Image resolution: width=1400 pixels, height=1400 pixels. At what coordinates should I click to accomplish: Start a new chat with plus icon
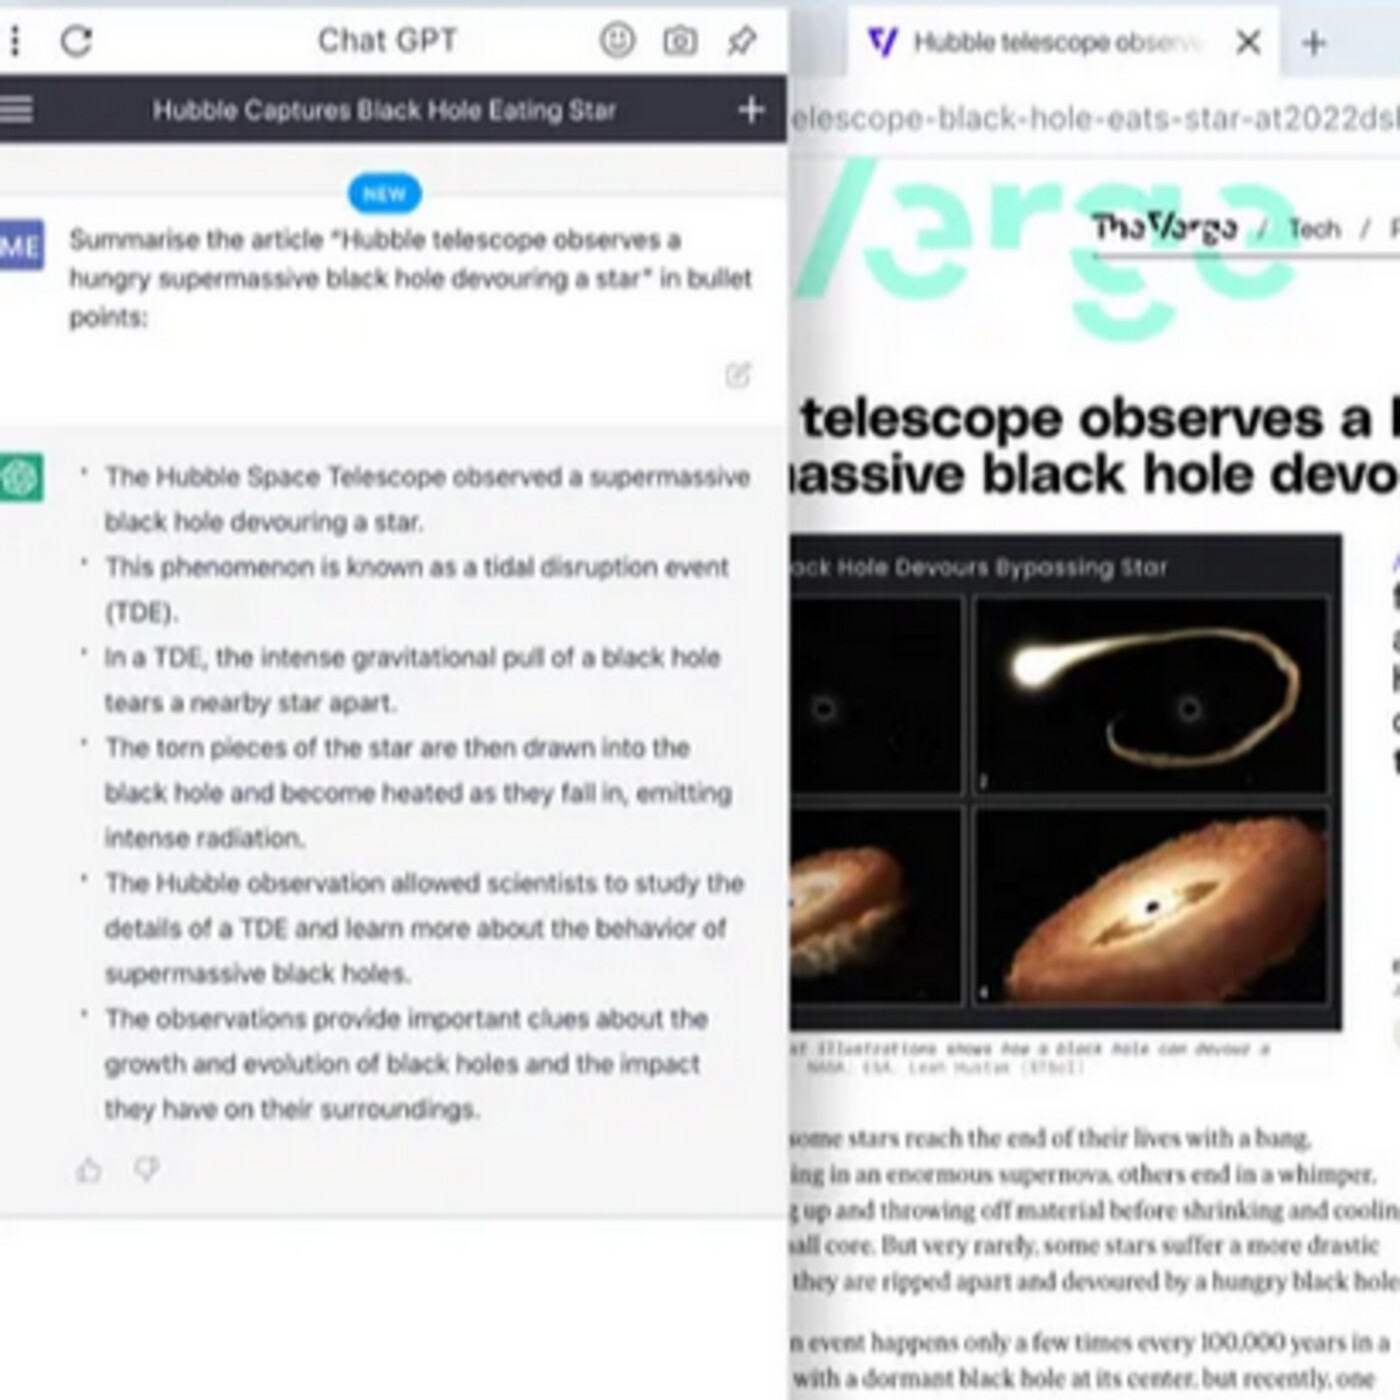tap(750, 109)
